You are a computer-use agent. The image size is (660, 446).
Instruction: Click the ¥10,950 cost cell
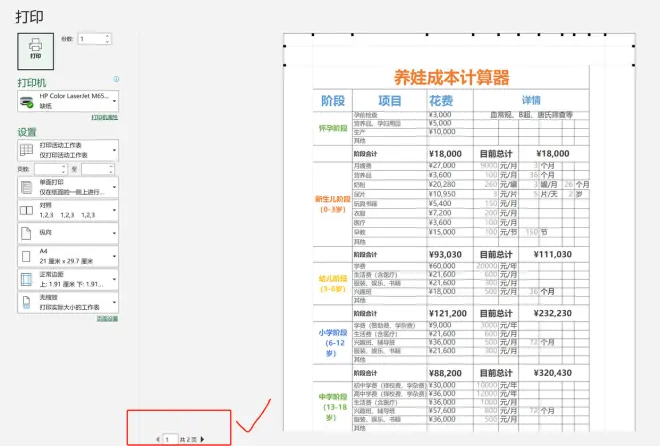[x=442, y=194]
